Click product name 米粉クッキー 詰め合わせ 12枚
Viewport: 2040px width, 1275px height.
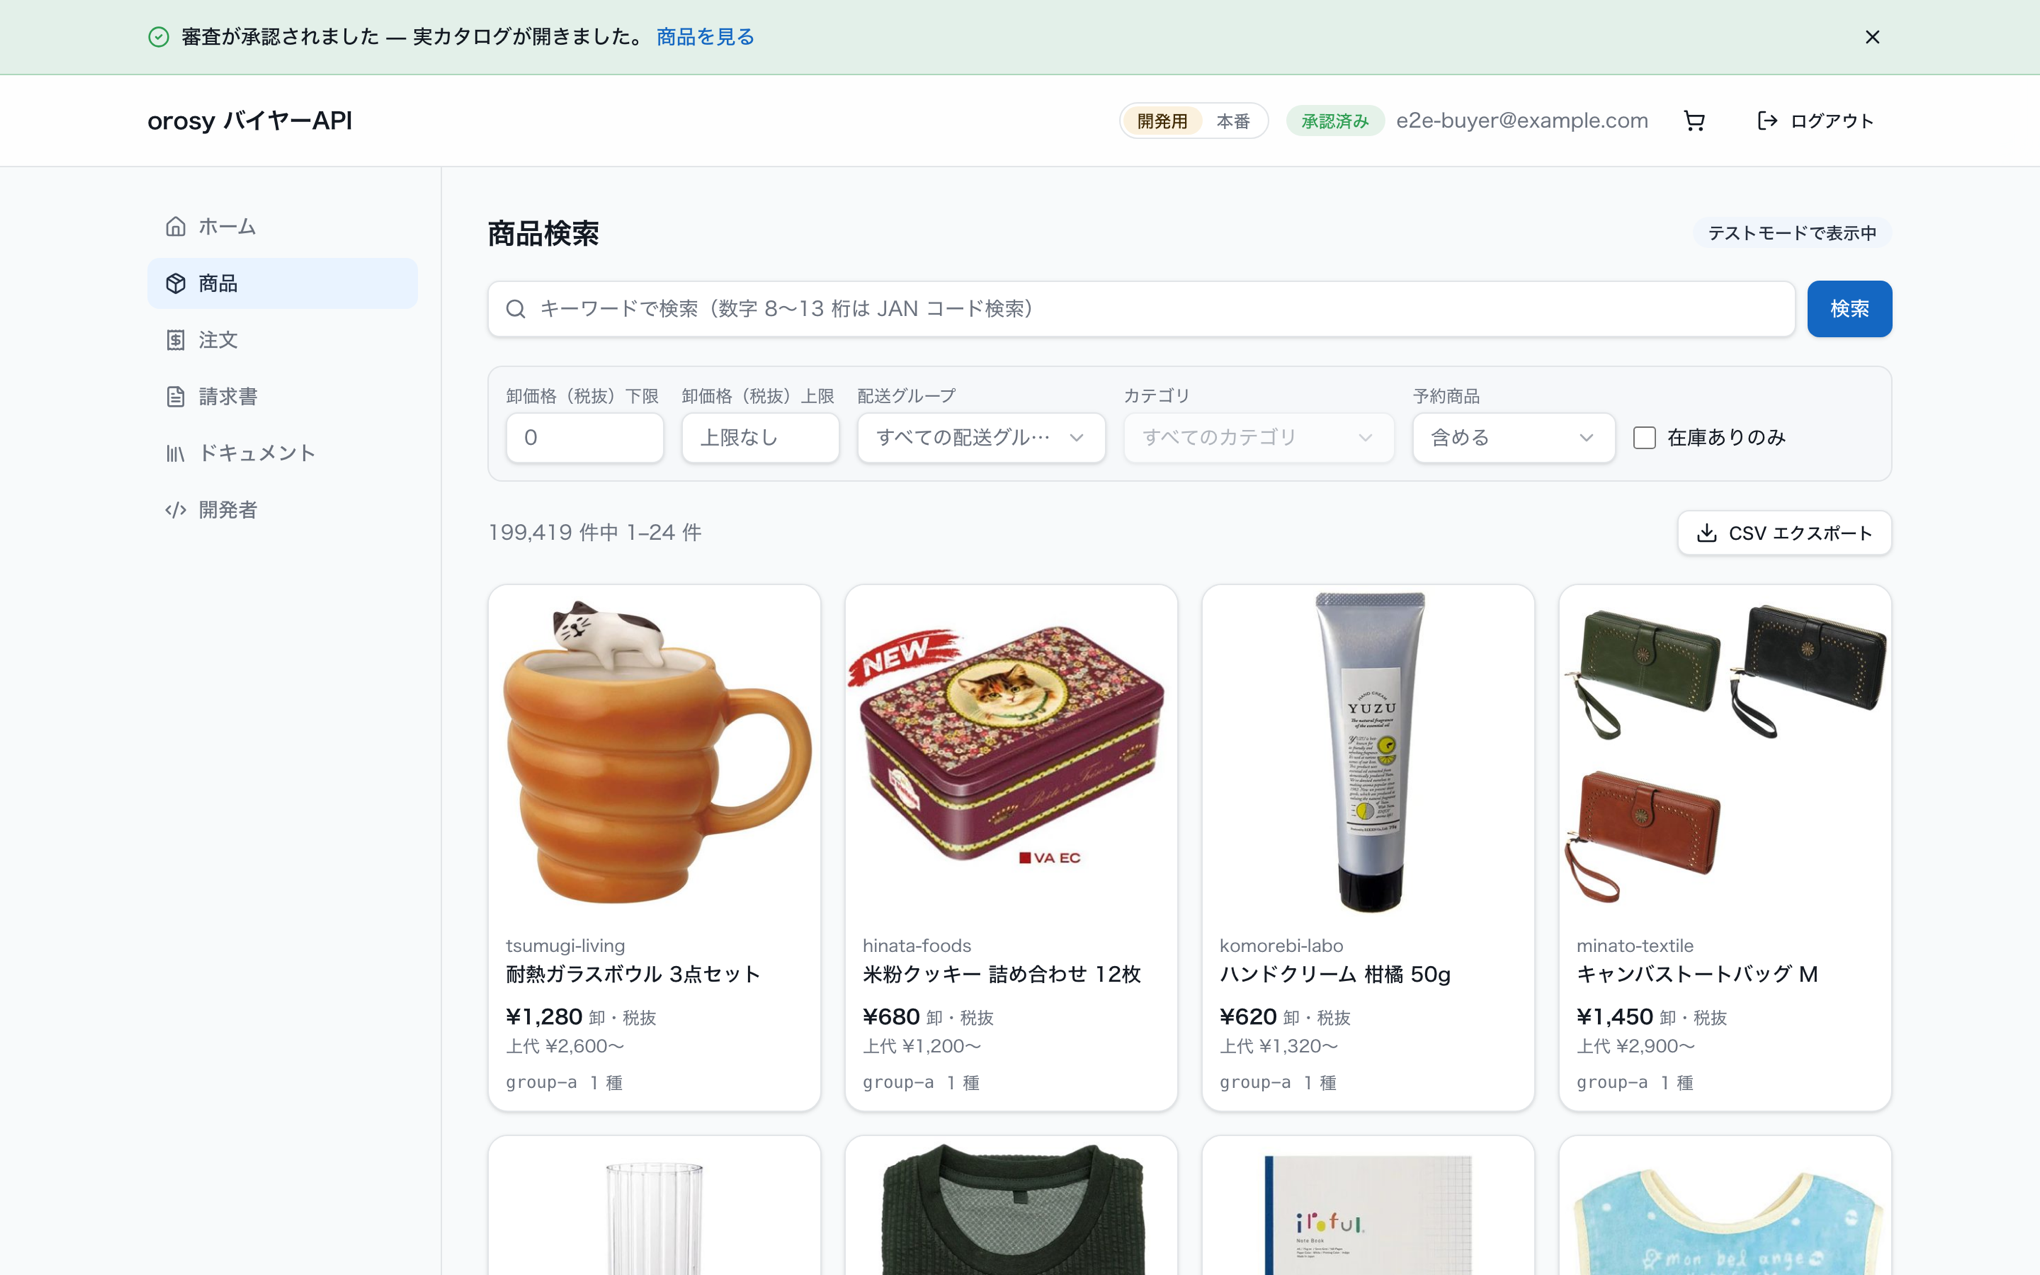(1001, 975)
